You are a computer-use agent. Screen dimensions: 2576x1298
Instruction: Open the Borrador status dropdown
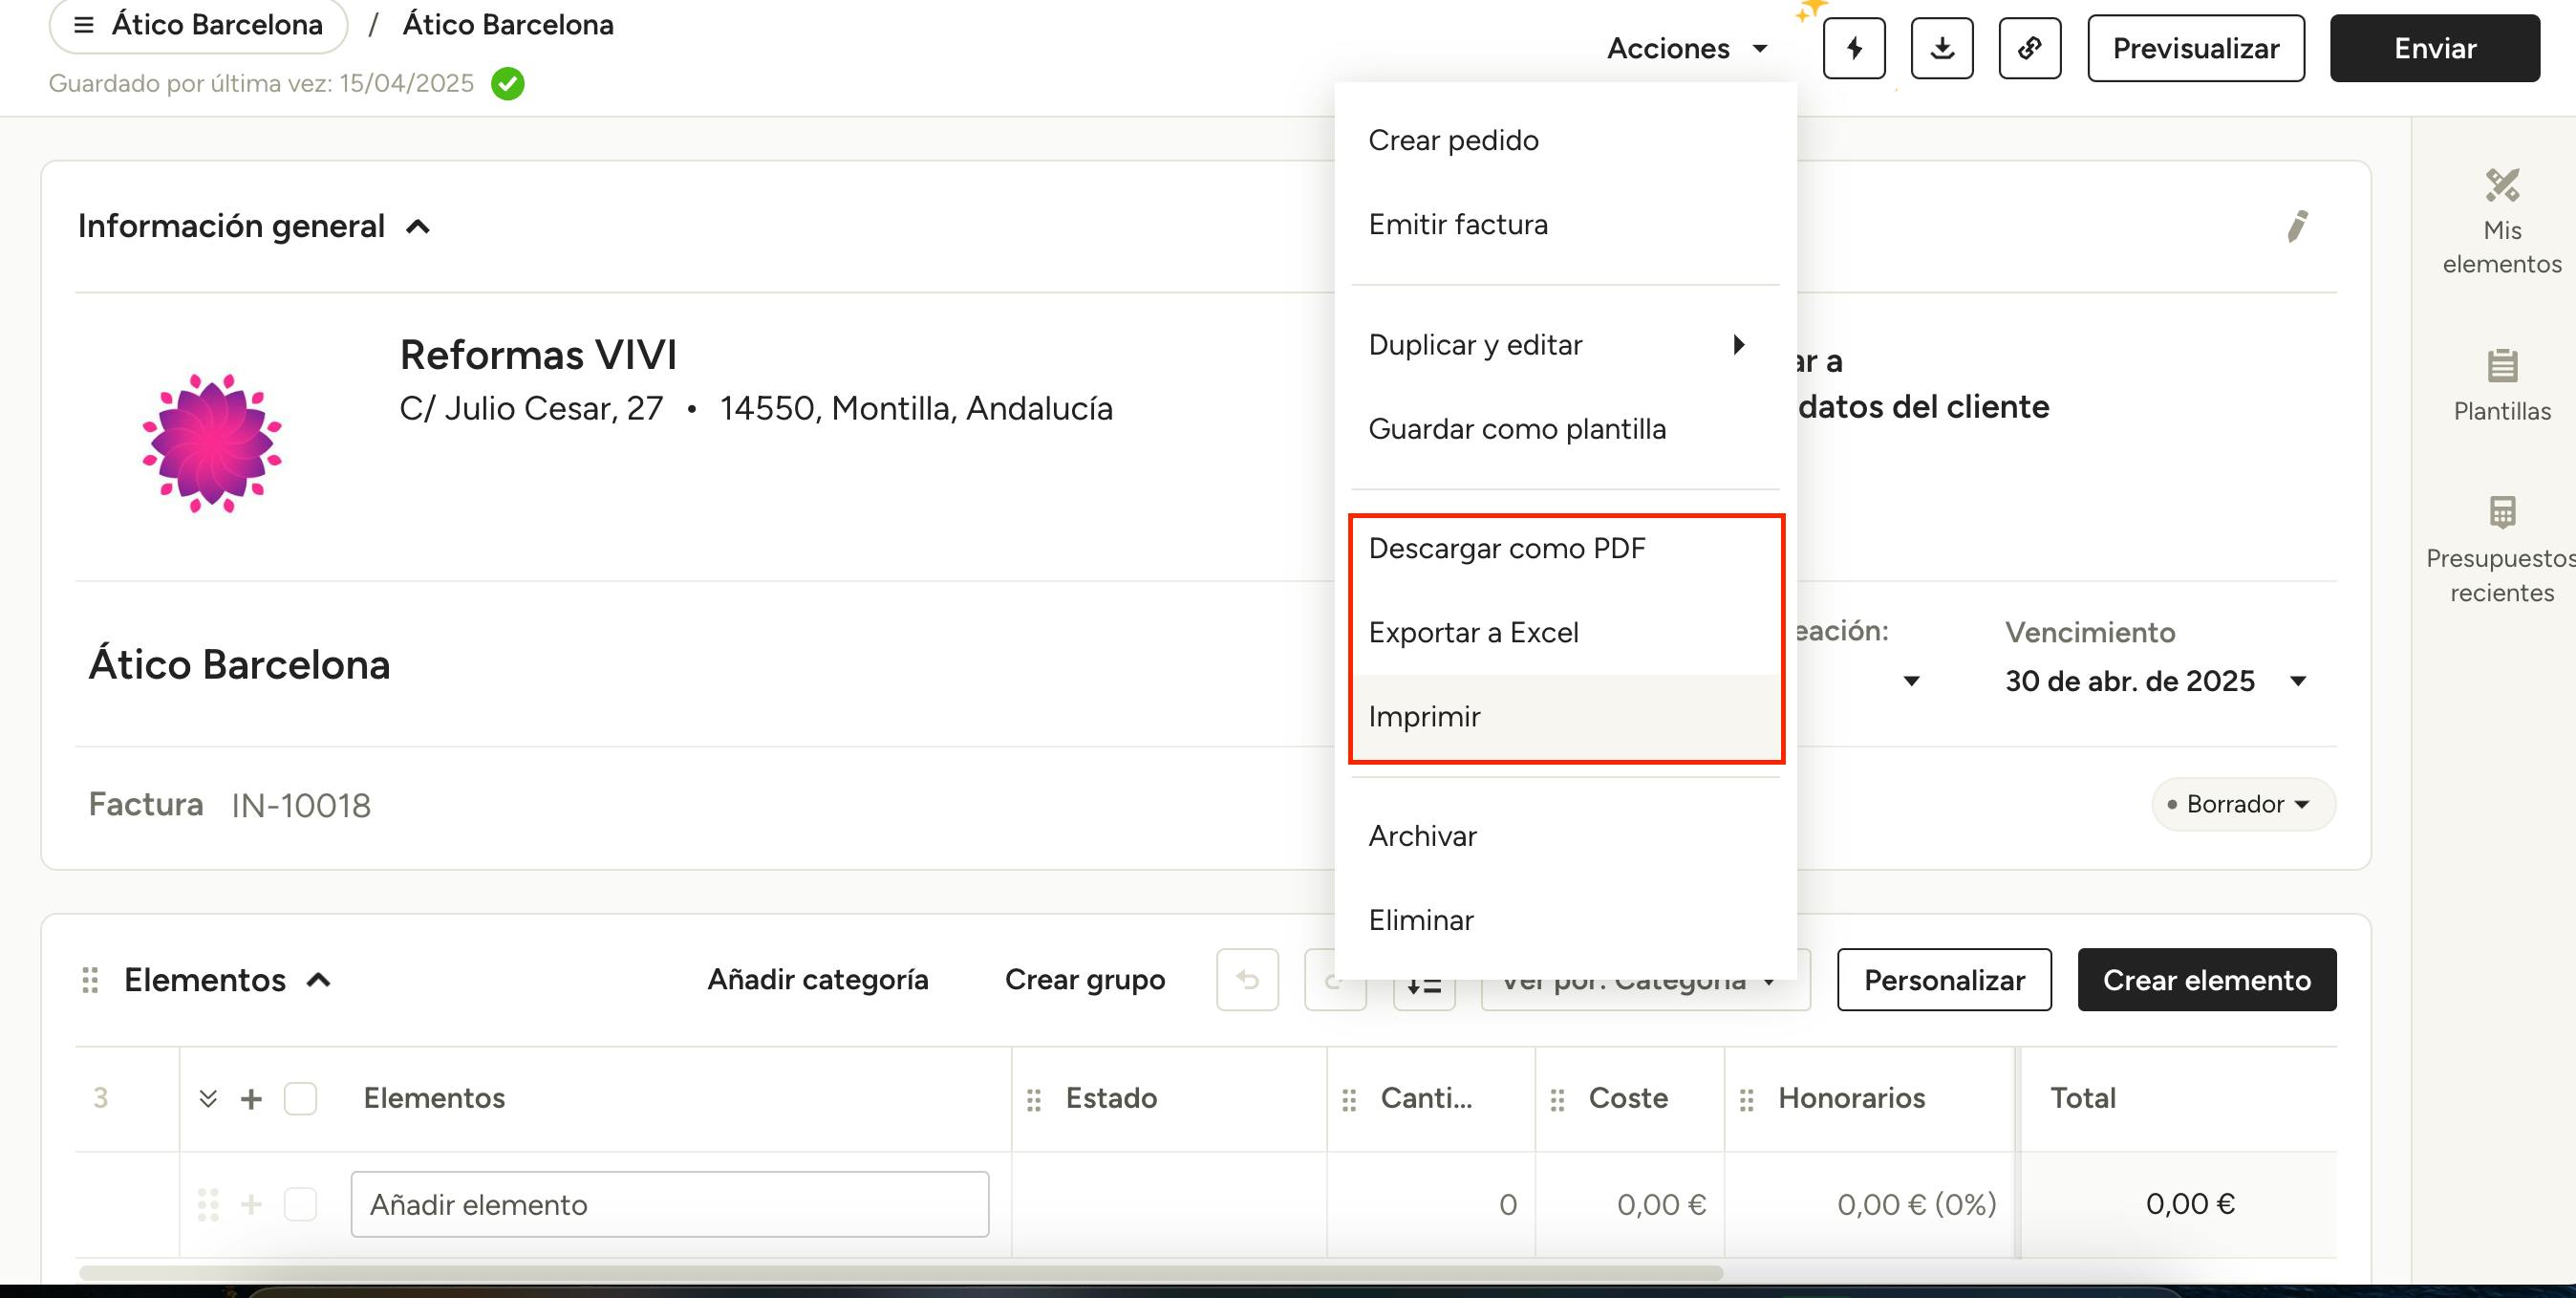click(x=2242, y=804)
